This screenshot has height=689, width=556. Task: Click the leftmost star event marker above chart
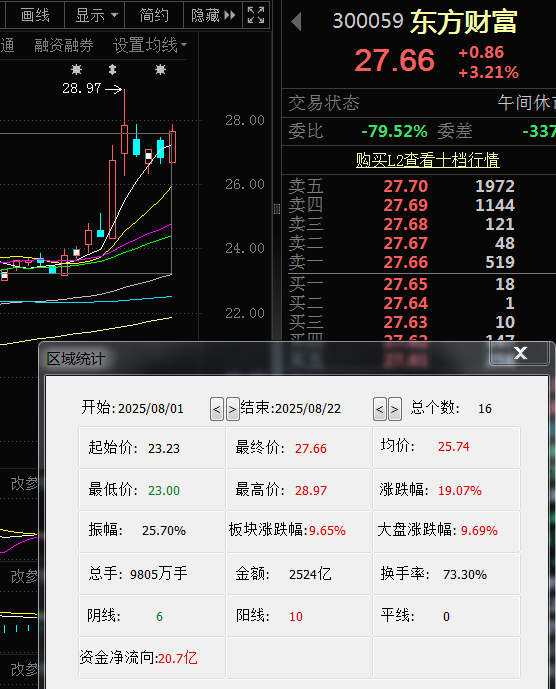click(x=76, y=69)
